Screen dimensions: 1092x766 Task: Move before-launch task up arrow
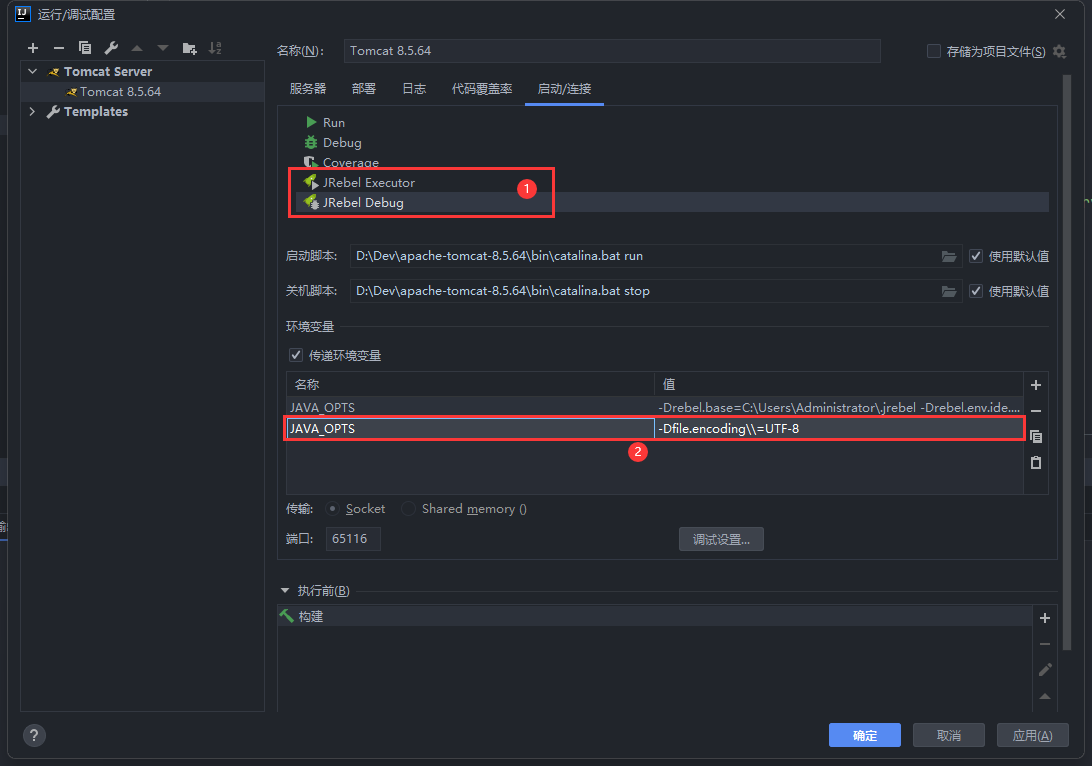click(1045, 696)
